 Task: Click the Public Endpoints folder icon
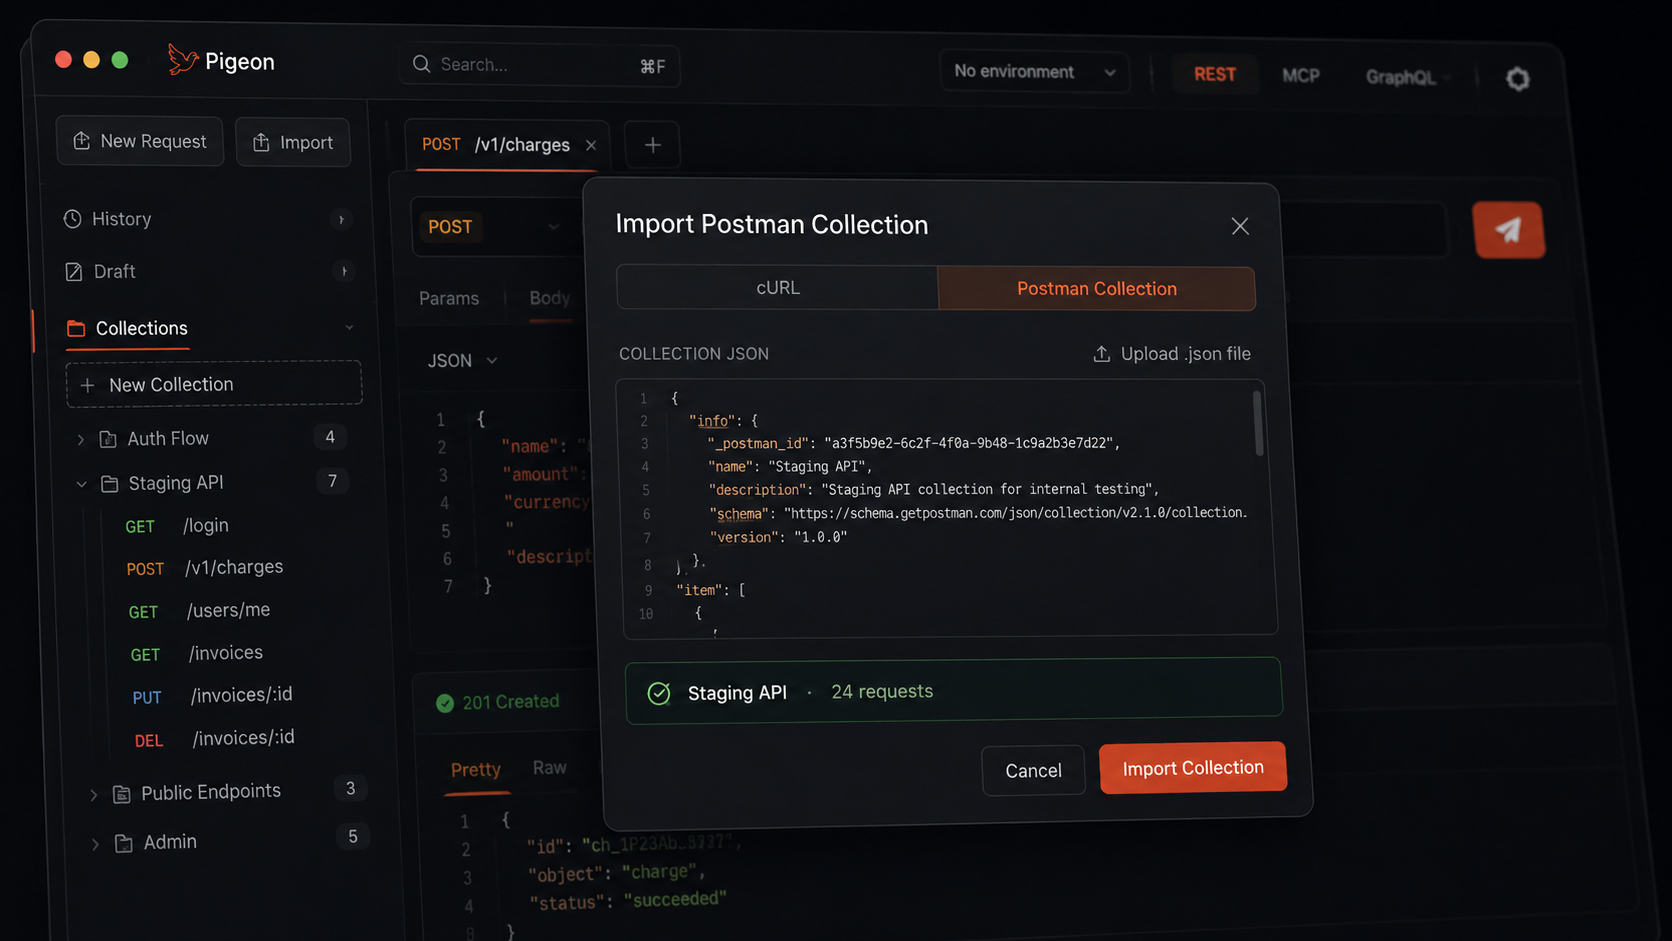tap(122, 794)
